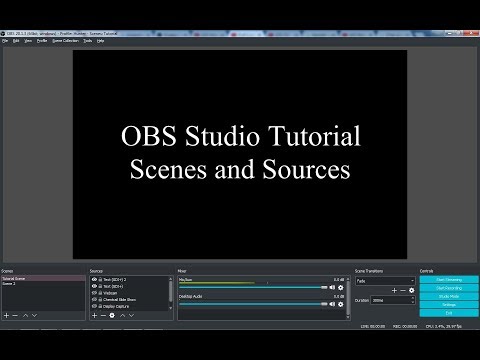The height and width of the screenshot is (360, 480).
Task: Click the Exit button in Controls
Action: [x=449, y=313]
